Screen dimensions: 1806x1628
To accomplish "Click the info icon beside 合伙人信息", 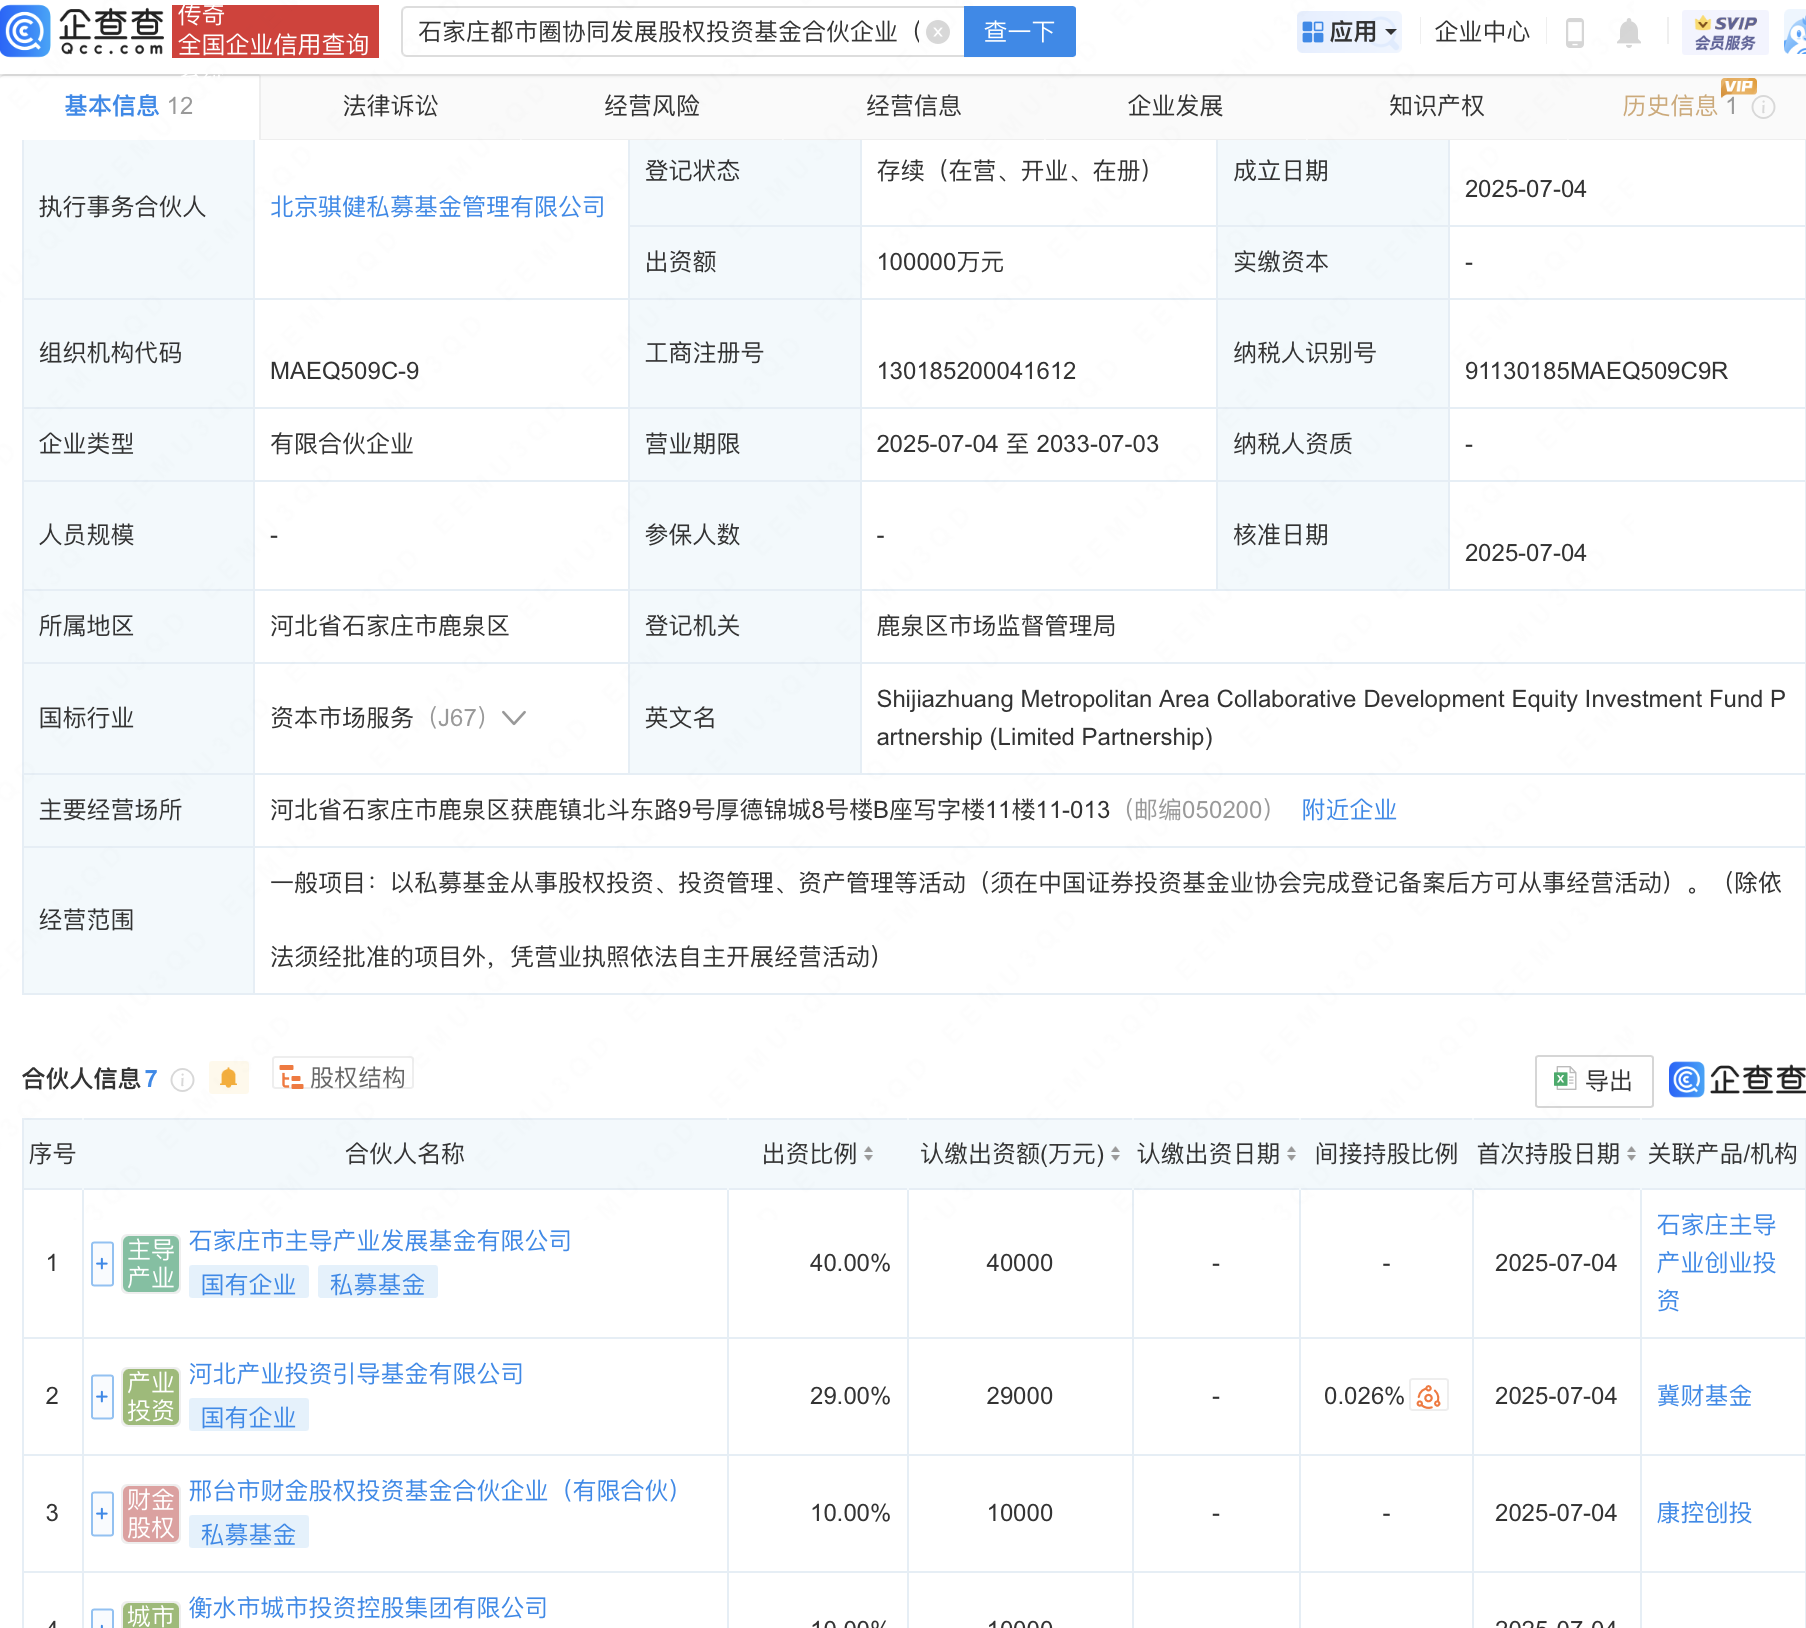I will coord(182,1079).
